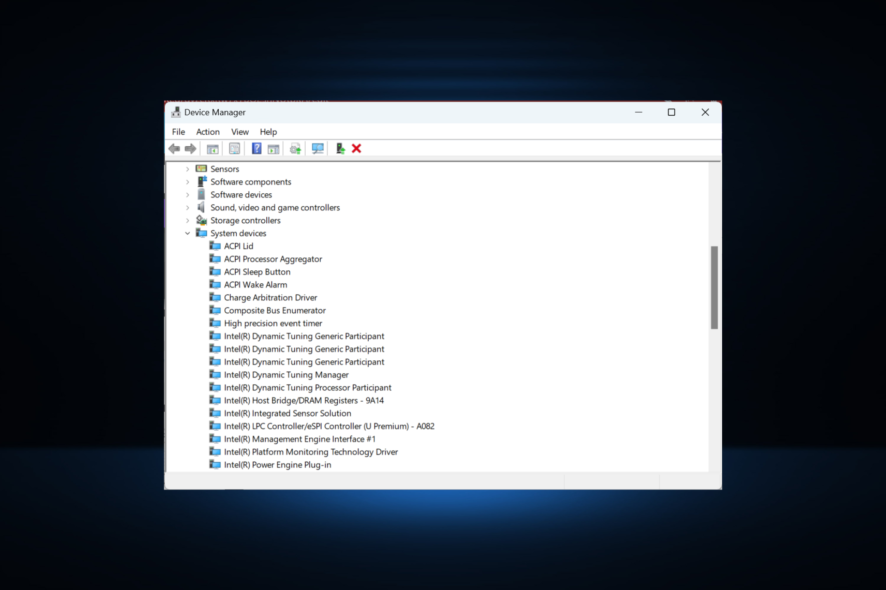886x590 pixels.
Task: Select Charge Arbitration Driver
Action: coord(271,297)
